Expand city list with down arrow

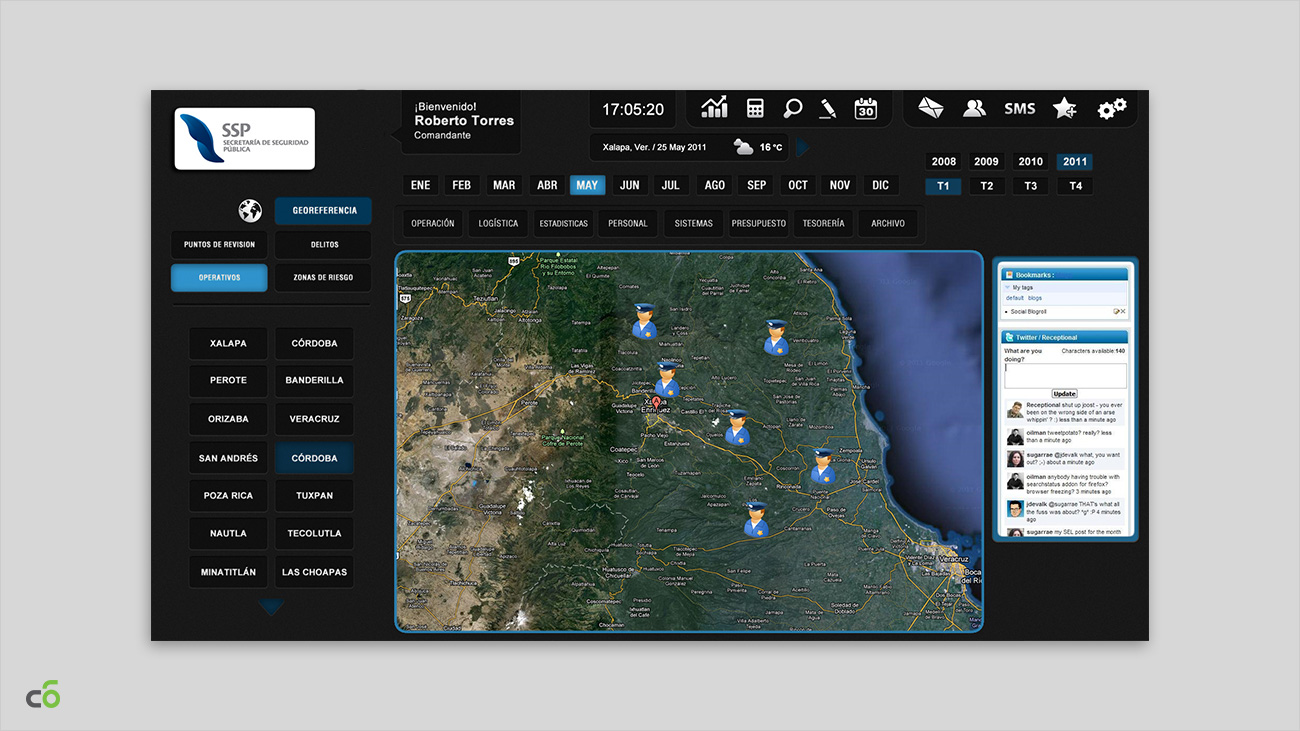(x=271, y=607)
